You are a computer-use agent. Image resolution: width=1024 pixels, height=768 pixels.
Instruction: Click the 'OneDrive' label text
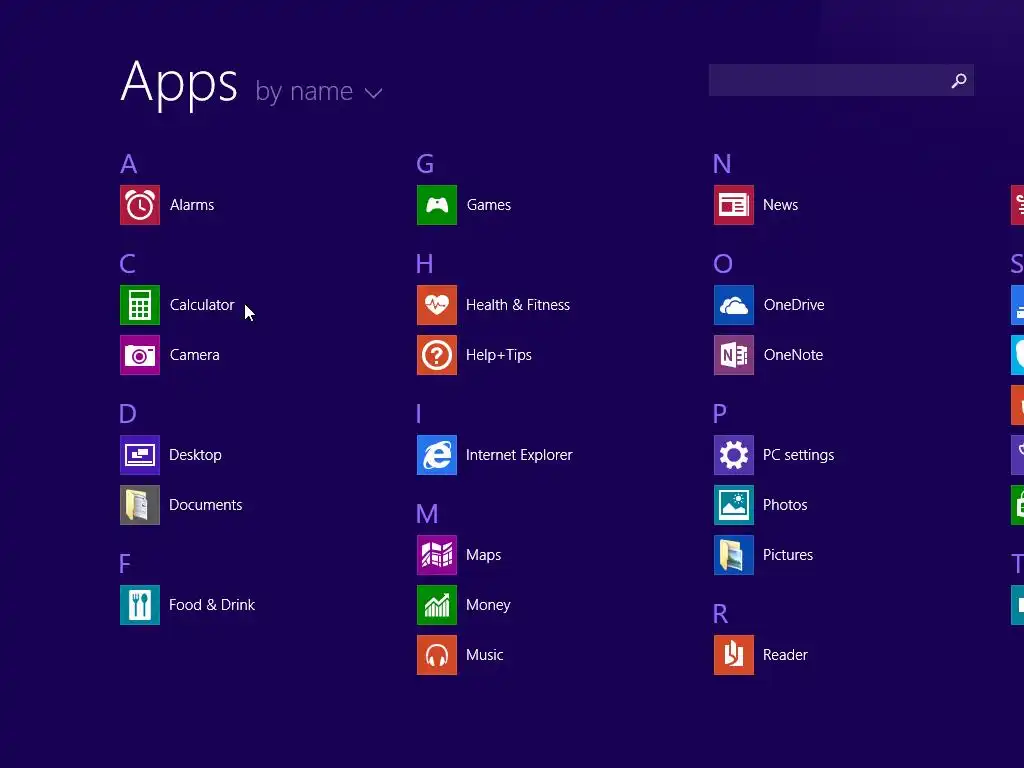pyautogui.click(x=794, y=305)
